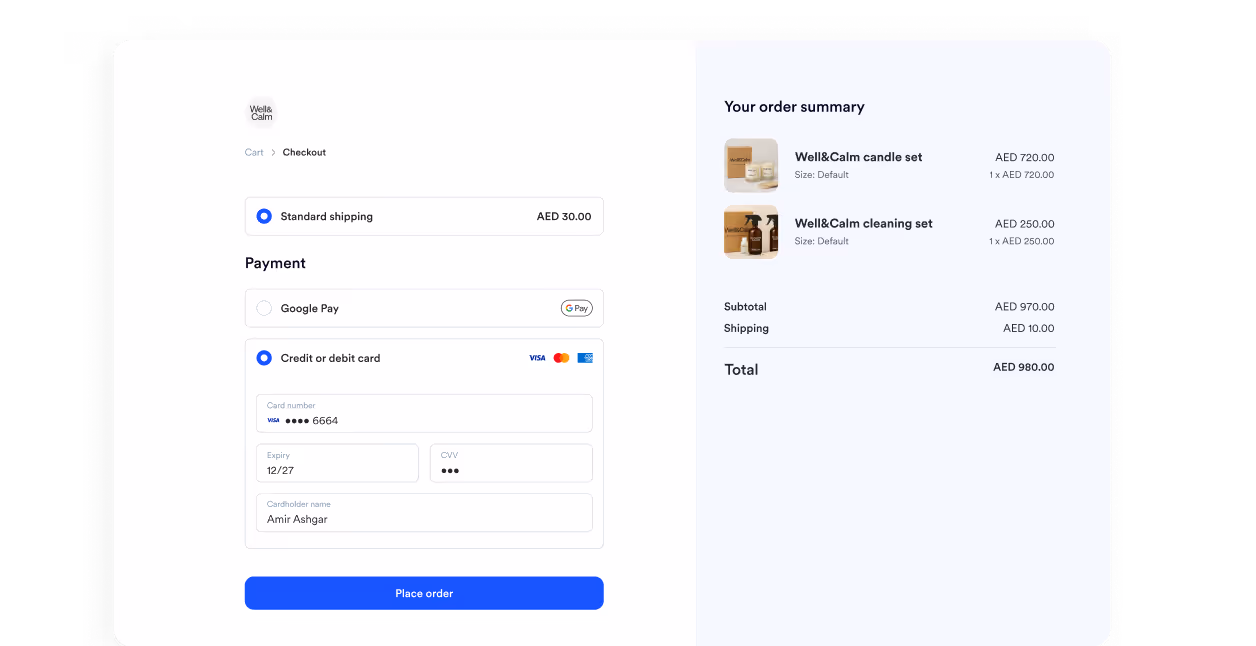Screen dimensions: 1256x646
Task: Select Google Pay as payment method
Action: pos(263,308)
